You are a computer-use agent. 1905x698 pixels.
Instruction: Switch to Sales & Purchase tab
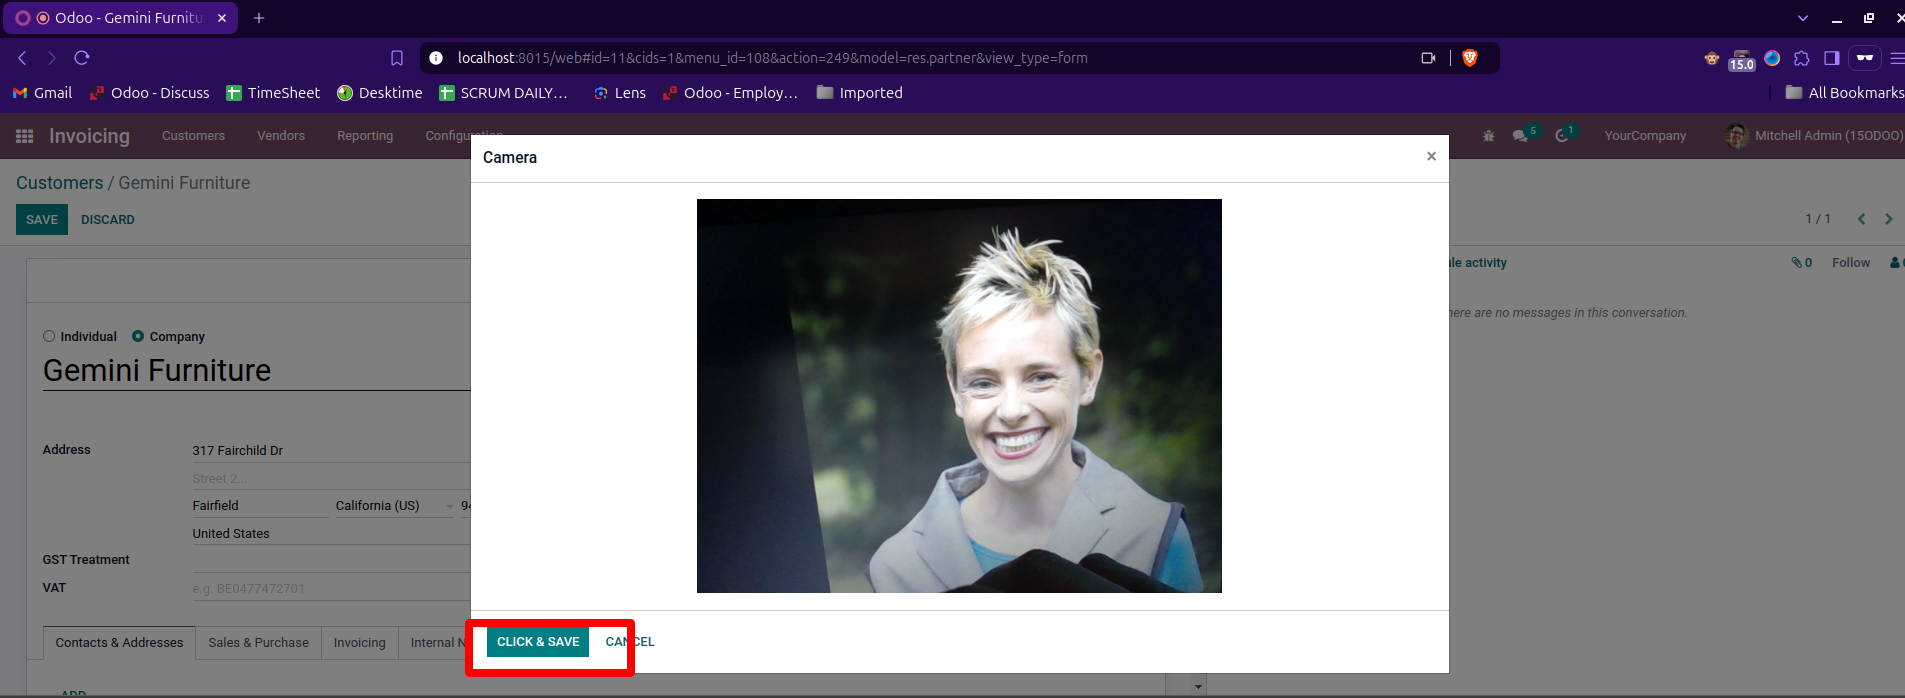pos(258,643)
